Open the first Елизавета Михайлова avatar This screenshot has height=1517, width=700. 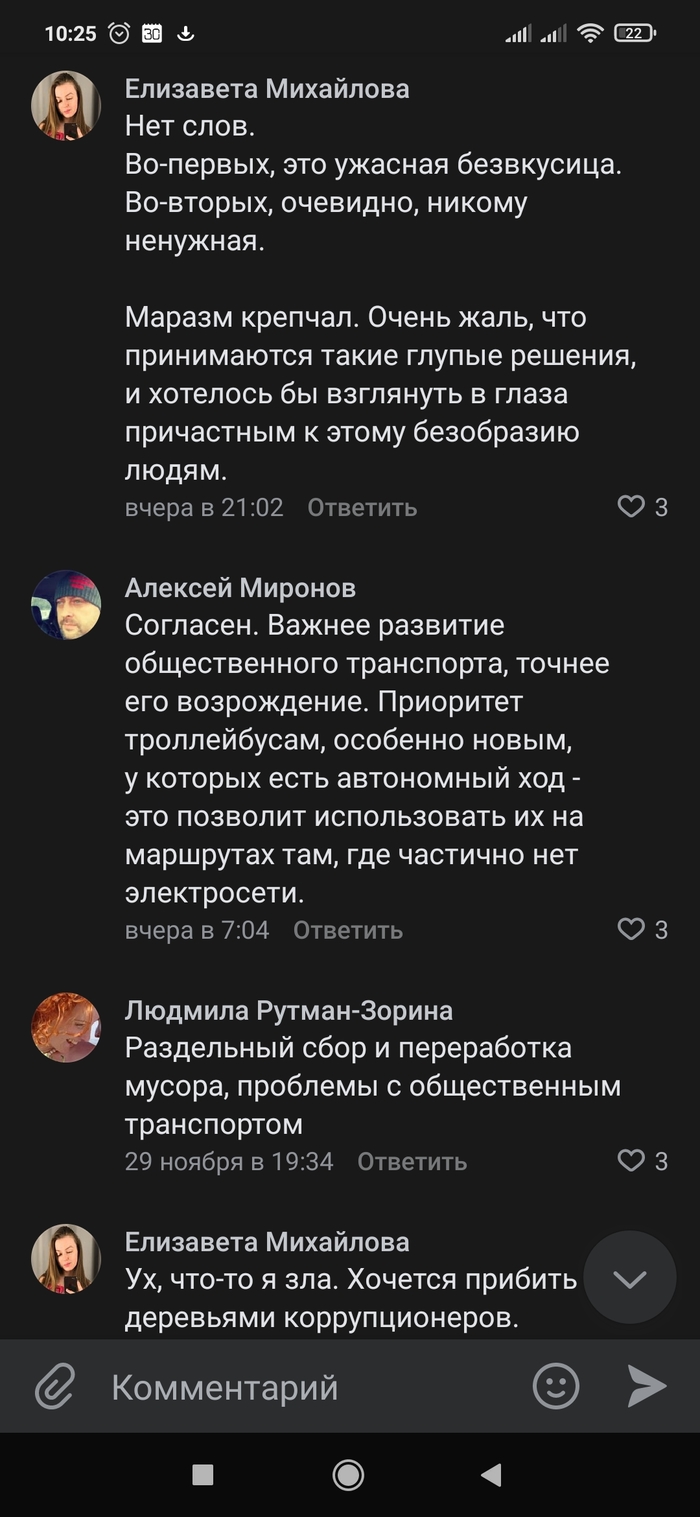66,105
